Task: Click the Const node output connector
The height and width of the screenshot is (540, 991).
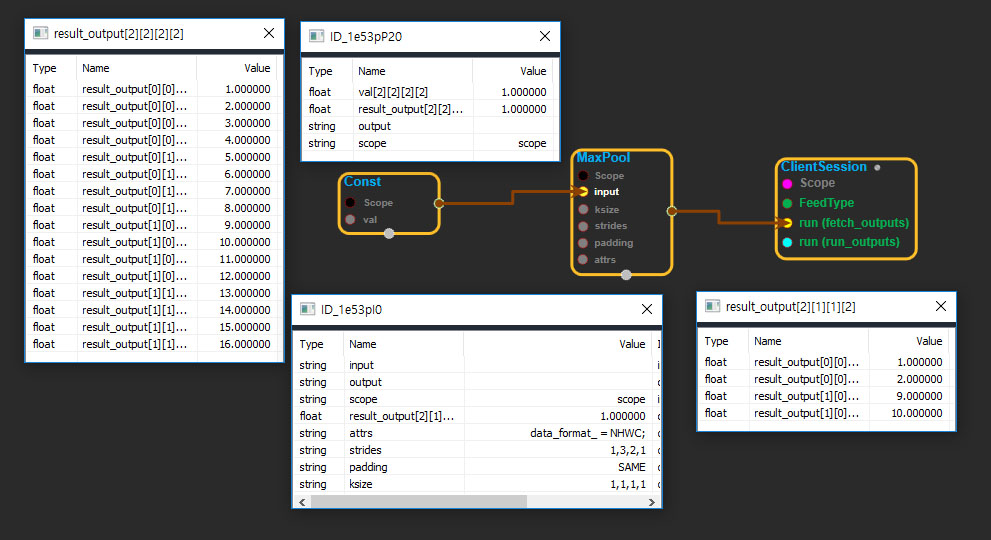Action: (x=438, y=203)
